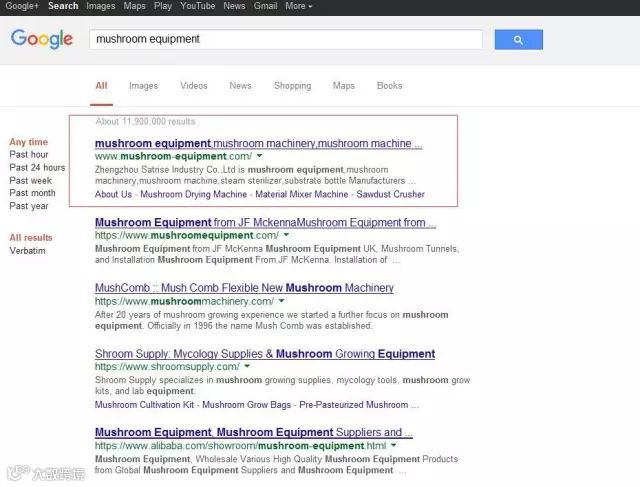Viewport: 640px width, 487px height.
Task: Open Images in the top black bar
Action: click(x=100, y=6)
